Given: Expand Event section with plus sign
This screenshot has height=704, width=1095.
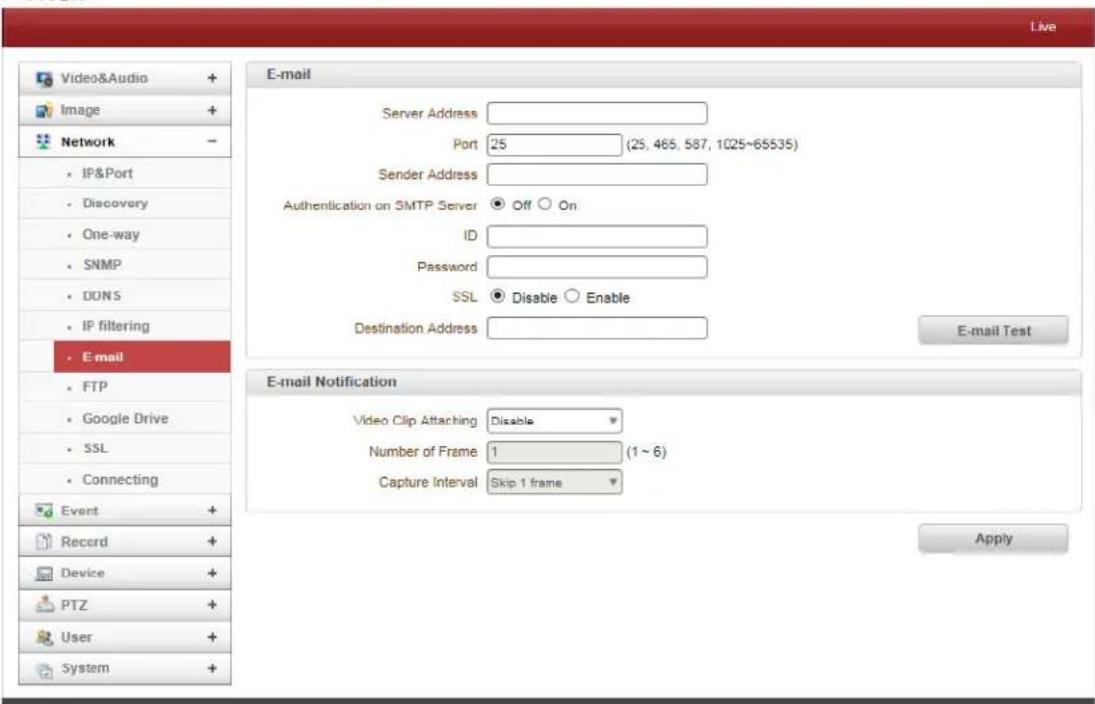Looking at the screenshot, I should (212, 511).
